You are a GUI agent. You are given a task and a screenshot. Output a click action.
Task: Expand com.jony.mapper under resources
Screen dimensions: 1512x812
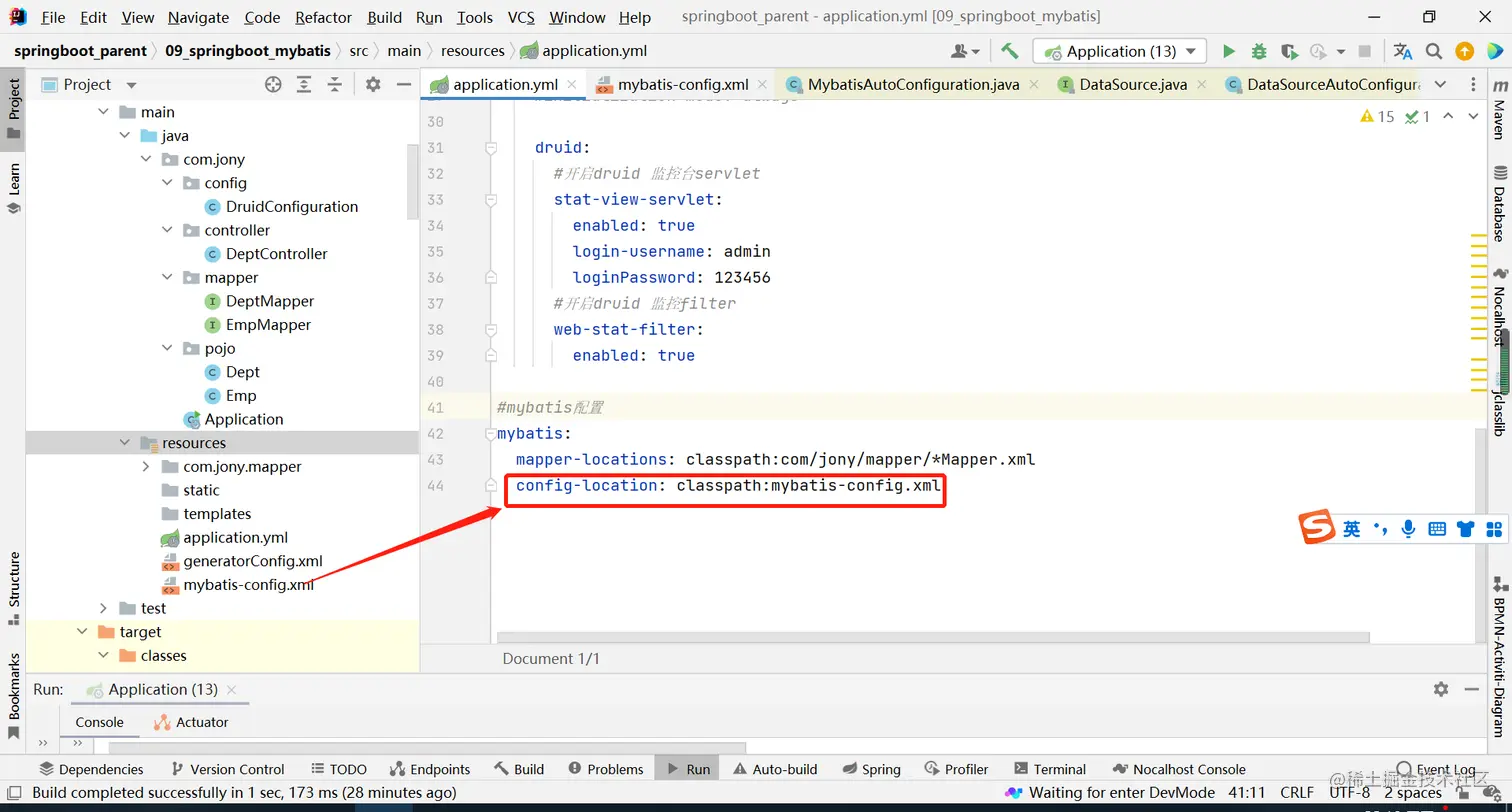click(145, 467)
